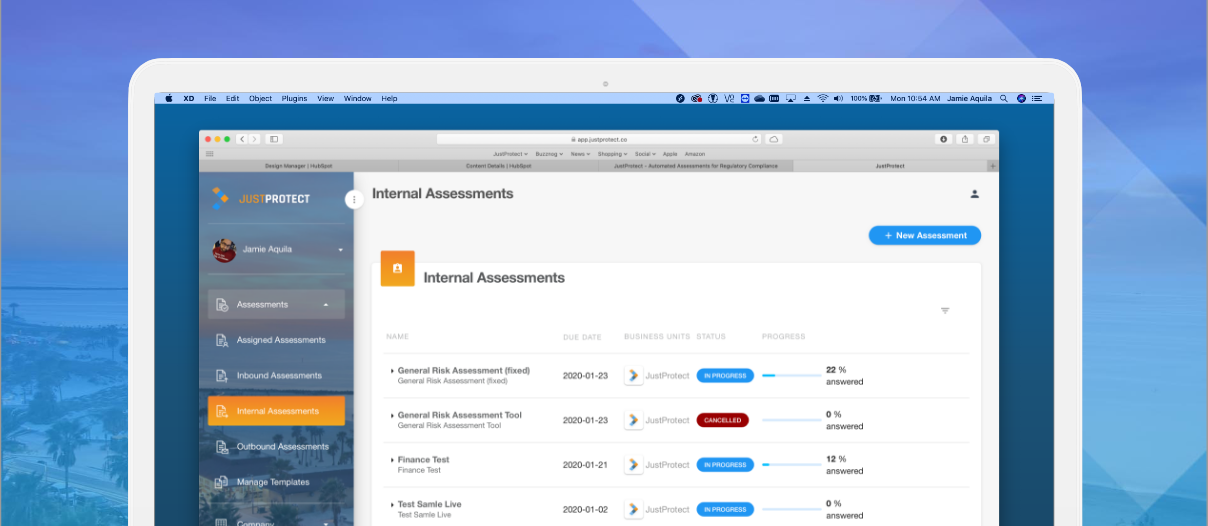Open Spotlight search in the menu bar
This screenshot has width=1208, height=526.
tap(1003, 99)
